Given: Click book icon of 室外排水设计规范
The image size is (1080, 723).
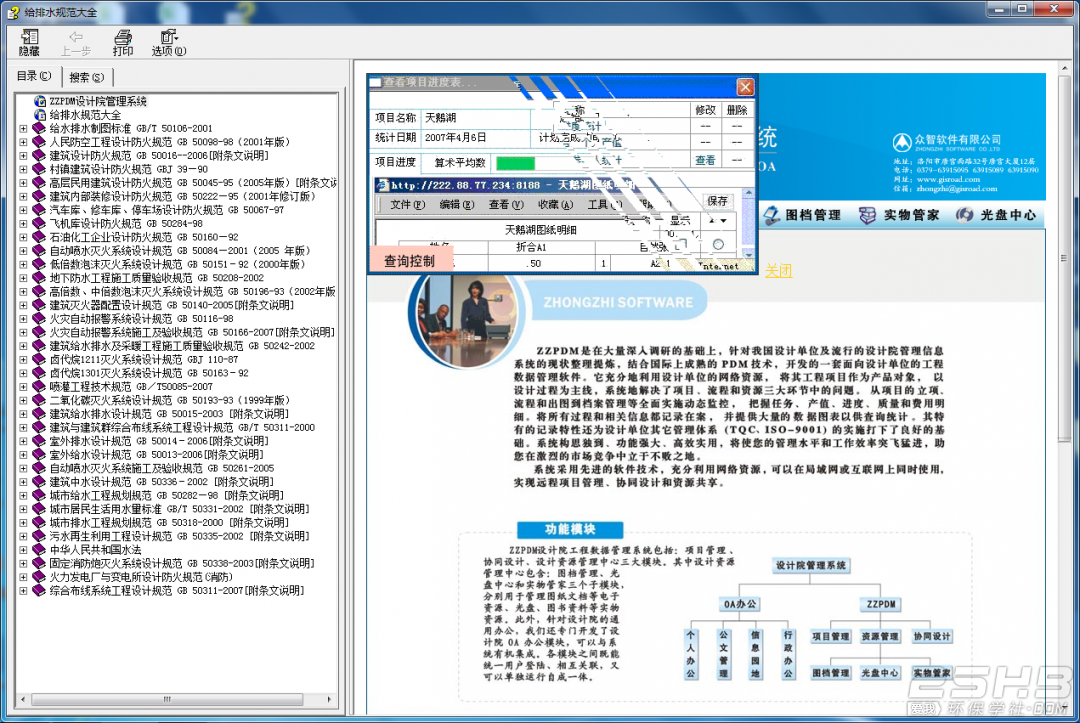Looking at the screenshot, I should (x=39, y=441).
